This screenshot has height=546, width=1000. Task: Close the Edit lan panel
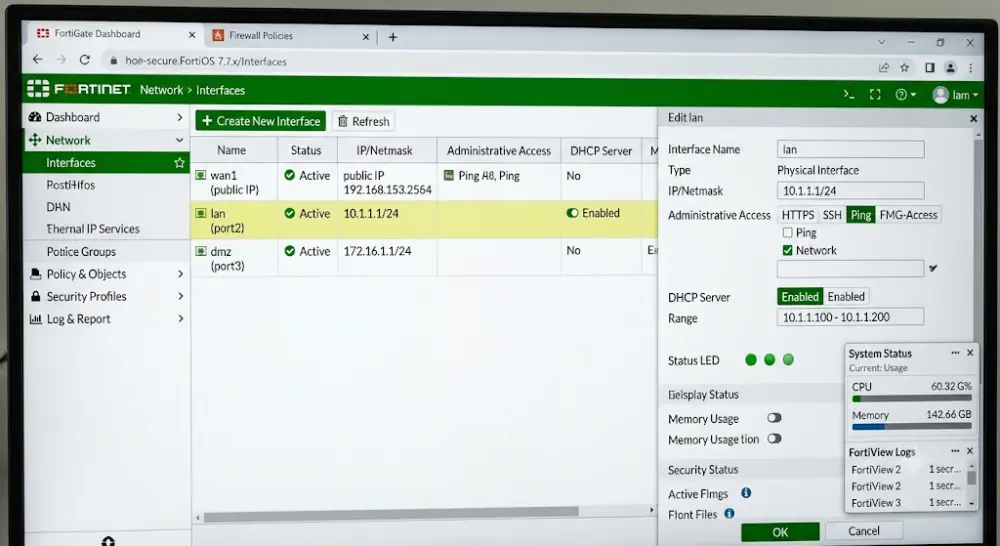(973, 119)
